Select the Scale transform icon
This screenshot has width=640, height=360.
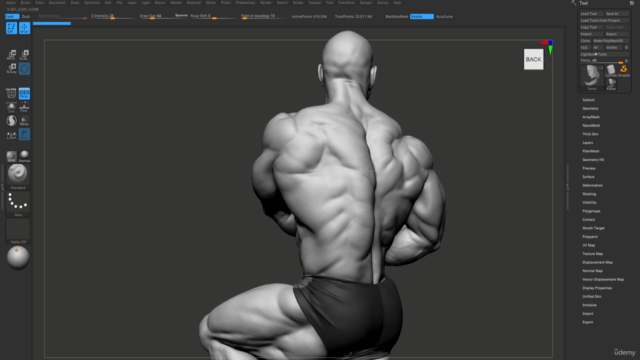pos(24,55)
